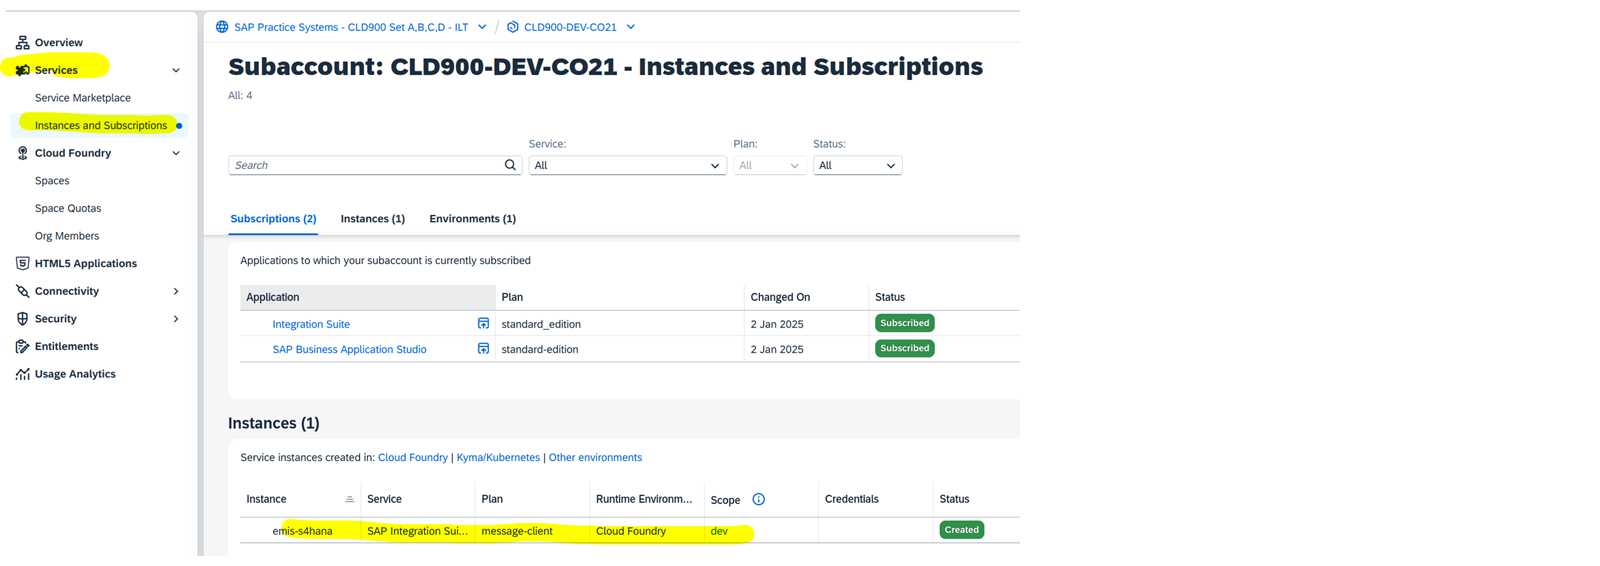Open the Service filter dropdown
1600x566 pixels.
tap(627, 165)
